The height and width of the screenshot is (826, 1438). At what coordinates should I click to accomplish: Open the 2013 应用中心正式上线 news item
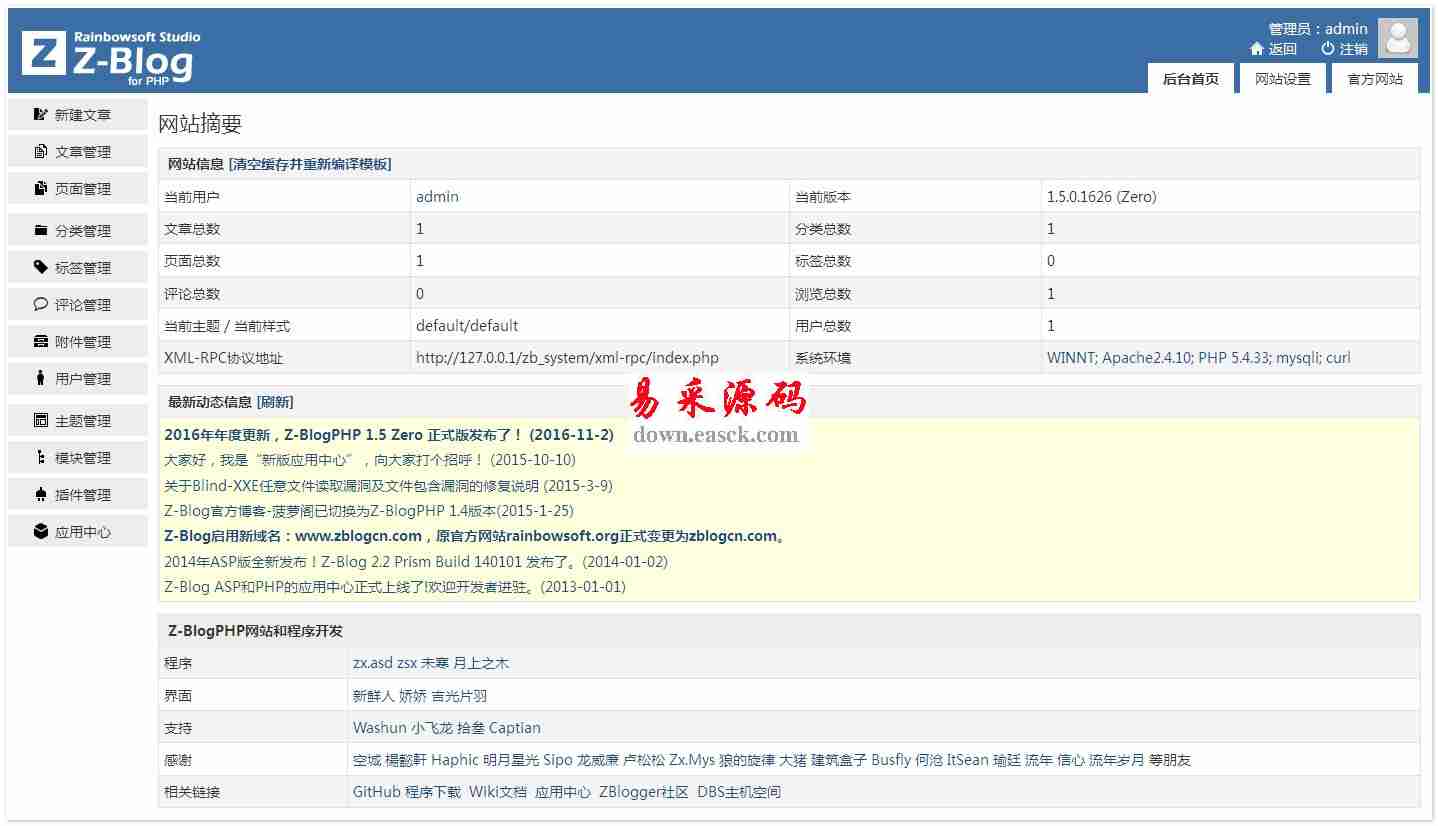(x=395, y=587)
